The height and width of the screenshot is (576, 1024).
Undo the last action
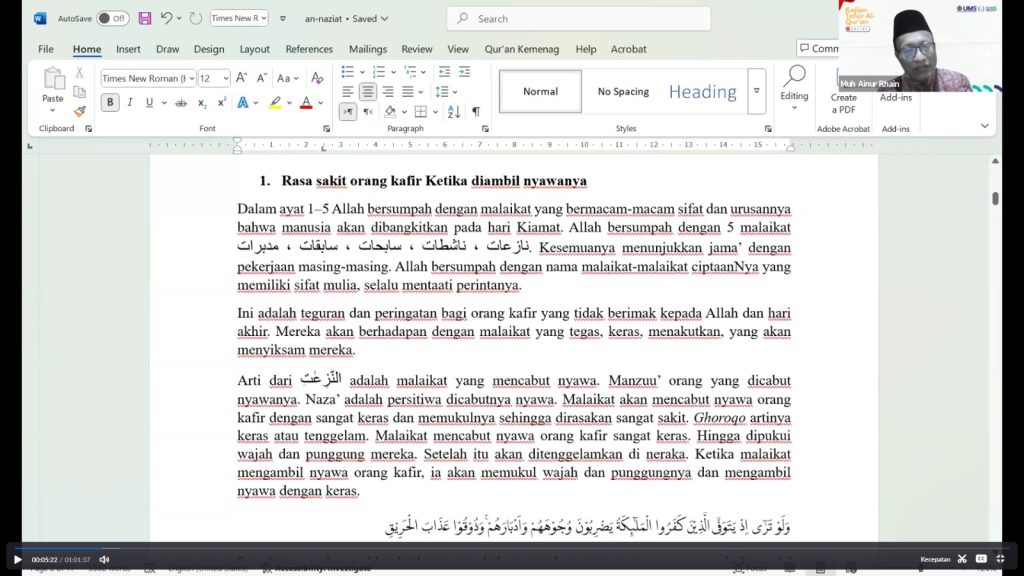(167, 18)
